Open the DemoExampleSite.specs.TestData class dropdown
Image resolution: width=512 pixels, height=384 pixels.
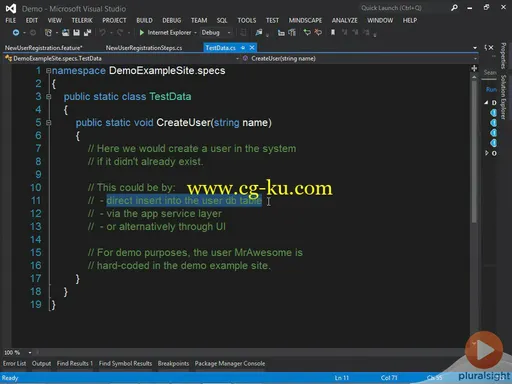pos(237,59)
